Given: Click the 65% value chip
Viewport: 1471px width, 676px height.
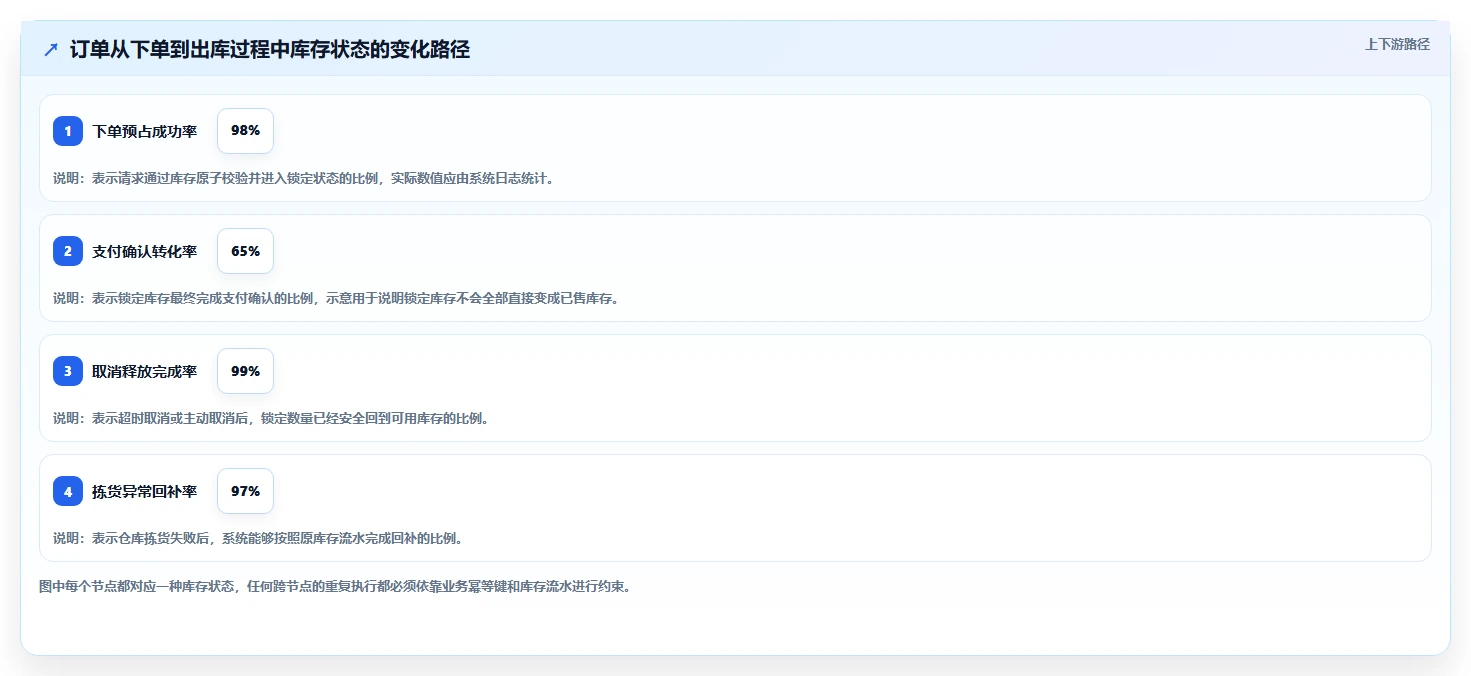Looking at the screenshot, I should click(245, 251).
